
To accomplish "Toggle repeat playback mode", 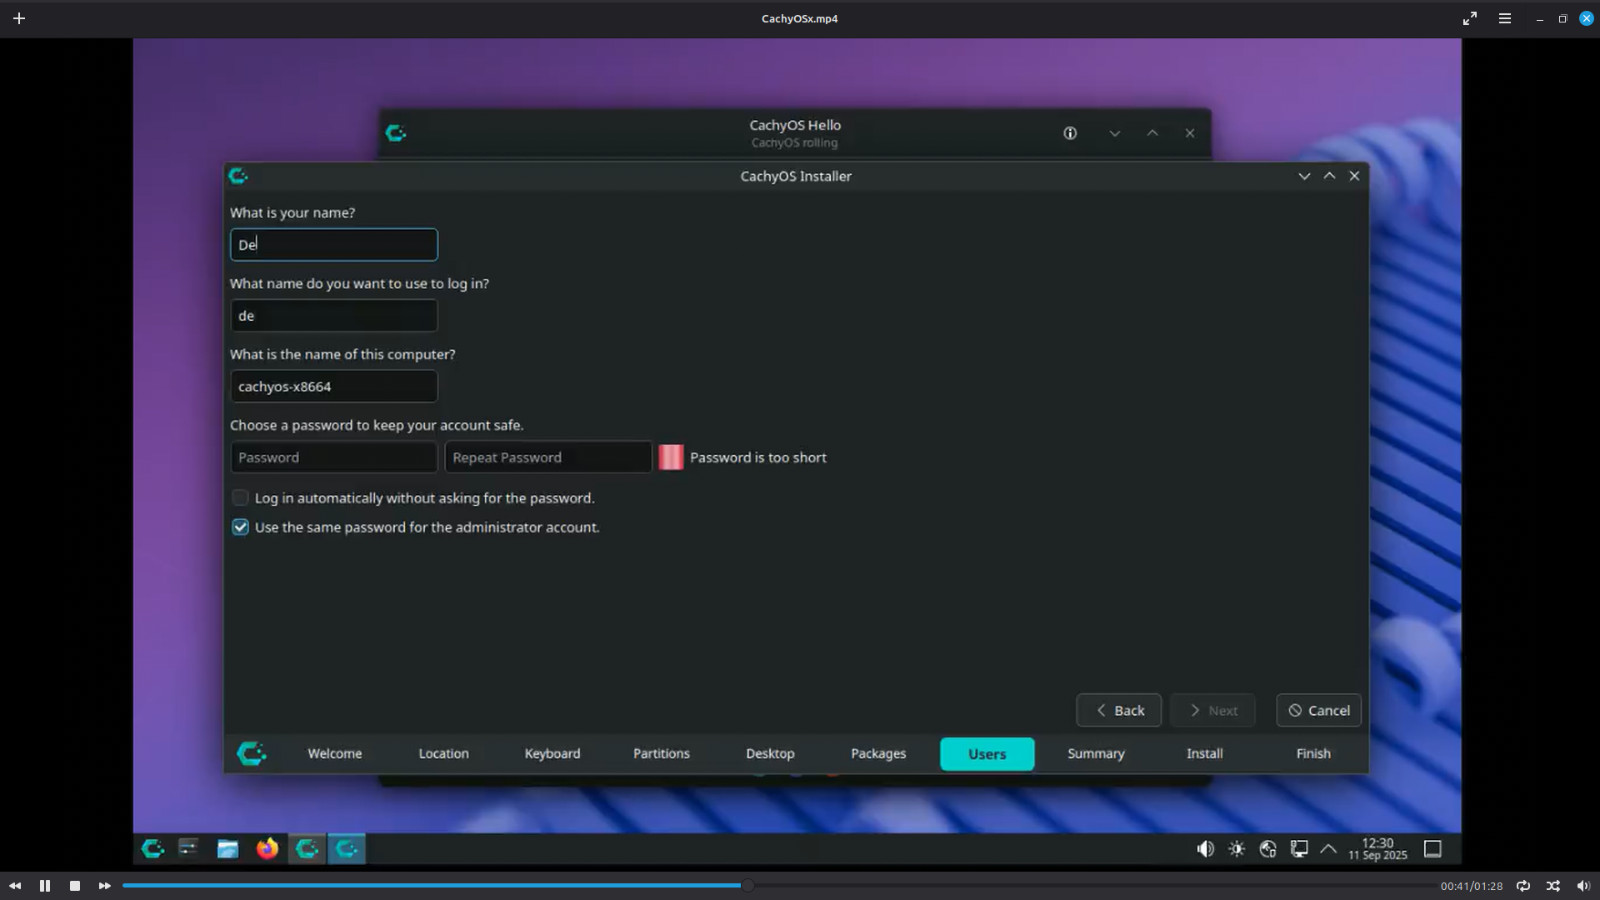I will pos(1523,886).
